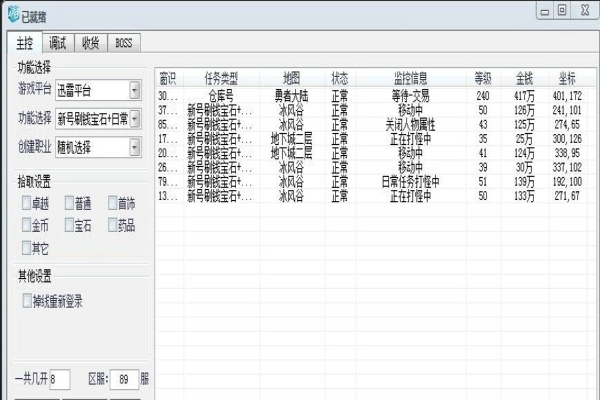
Task: Select the row with window ID 13...
Action: (x=375, y=196)
